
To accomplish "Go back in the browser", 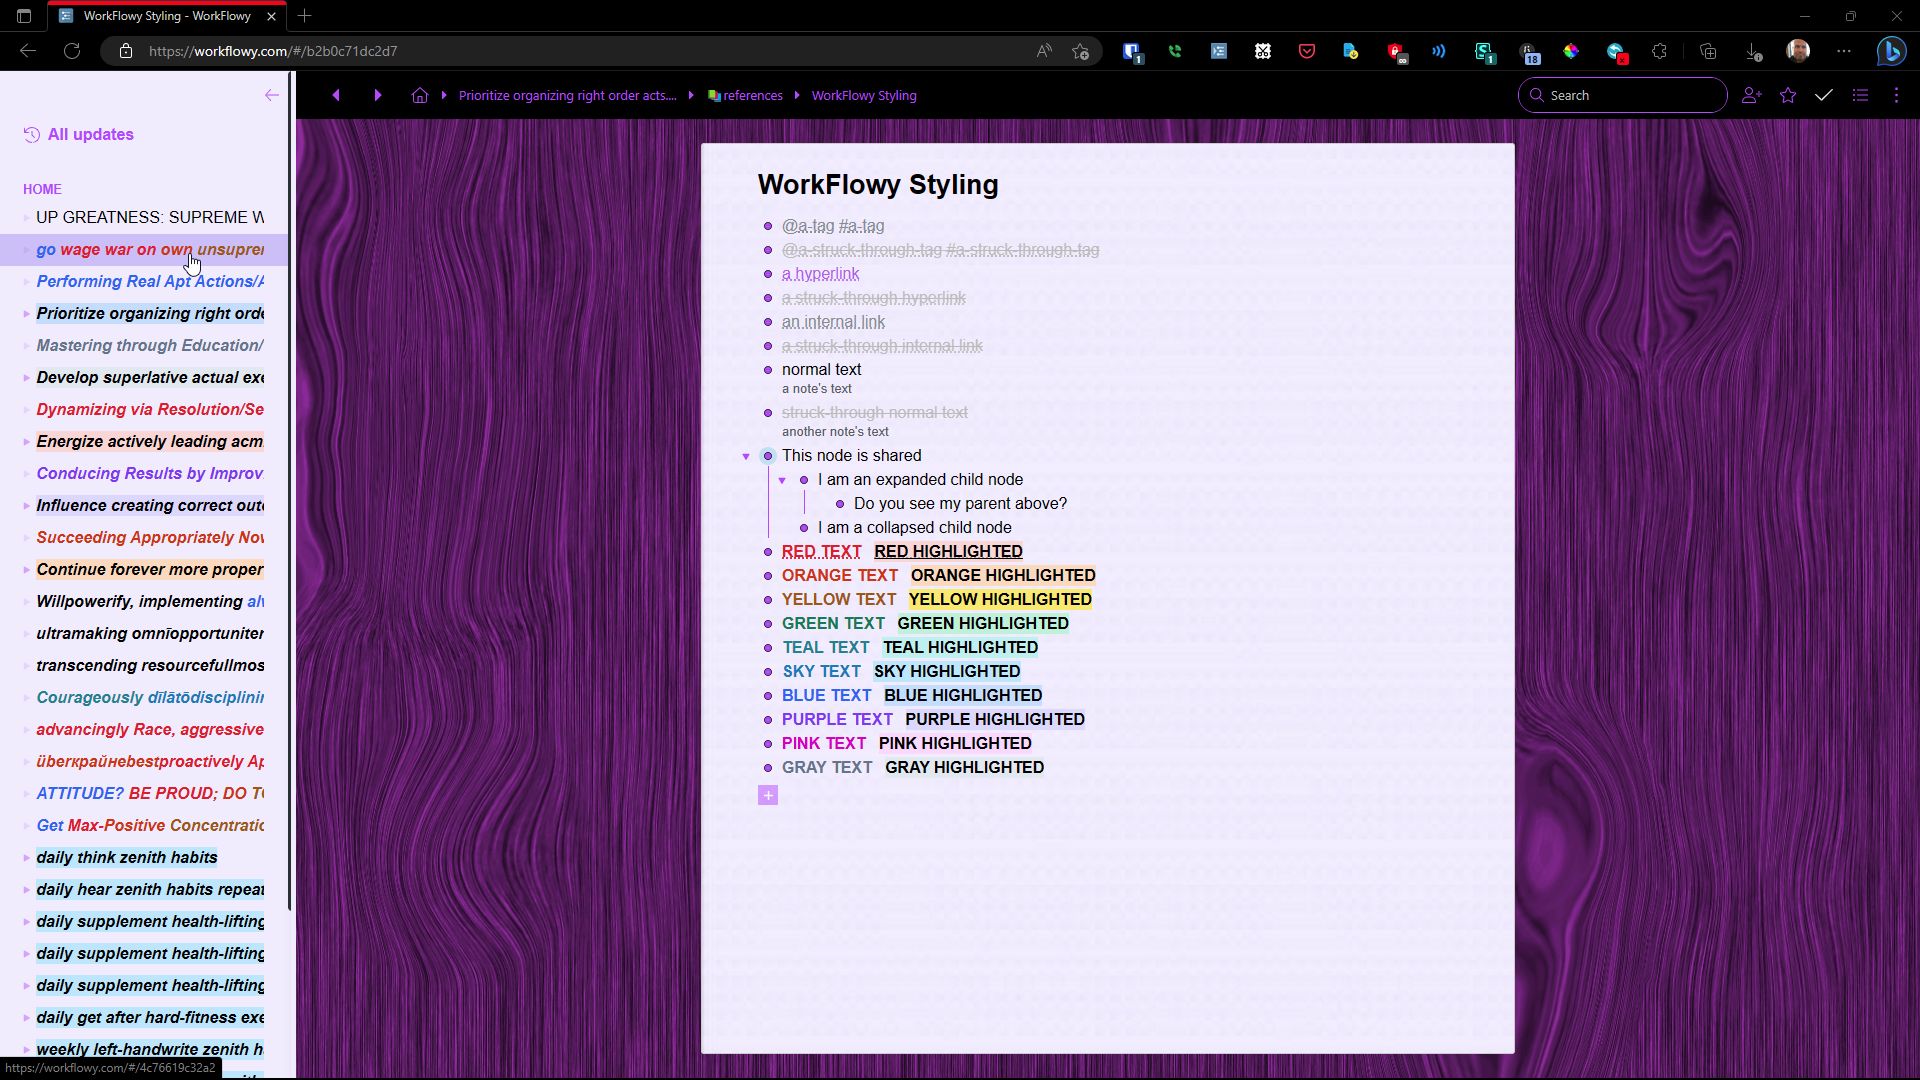I will click(x=28, y=51).
